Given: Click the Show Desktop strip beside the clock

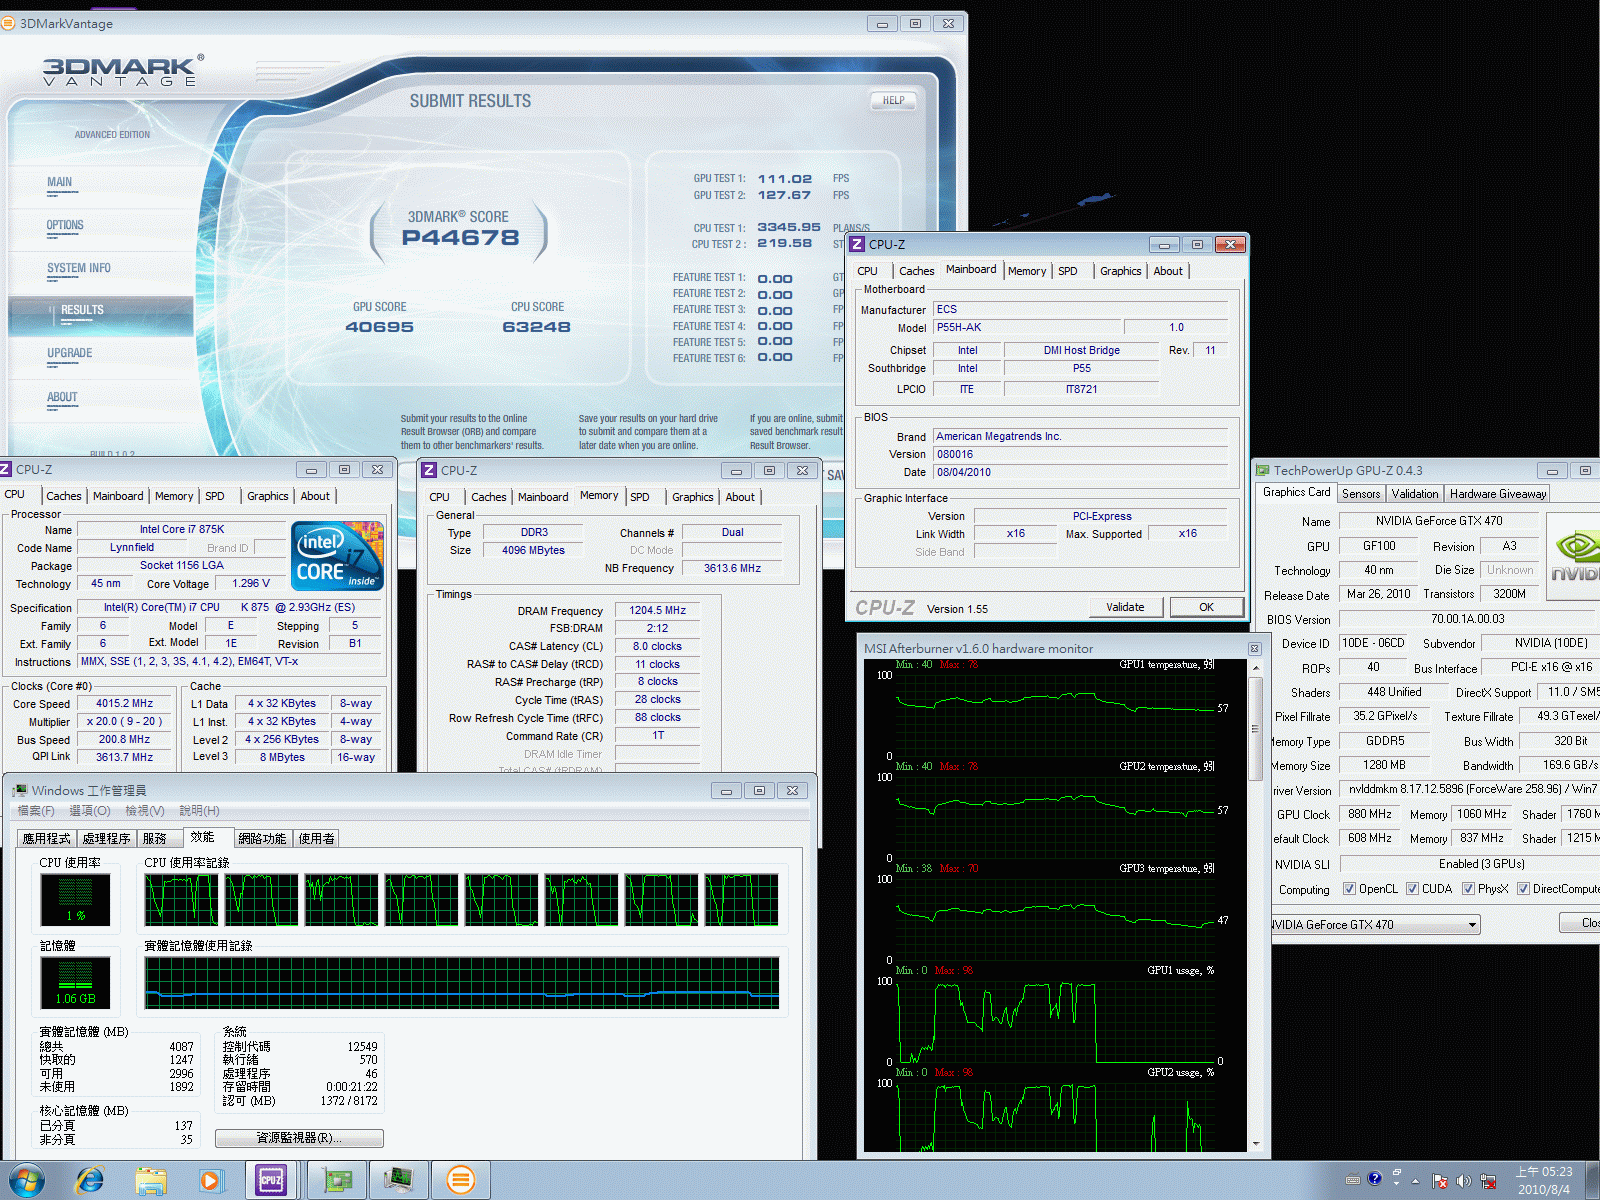Looking at the screenshot, I should point(1592,1181).
